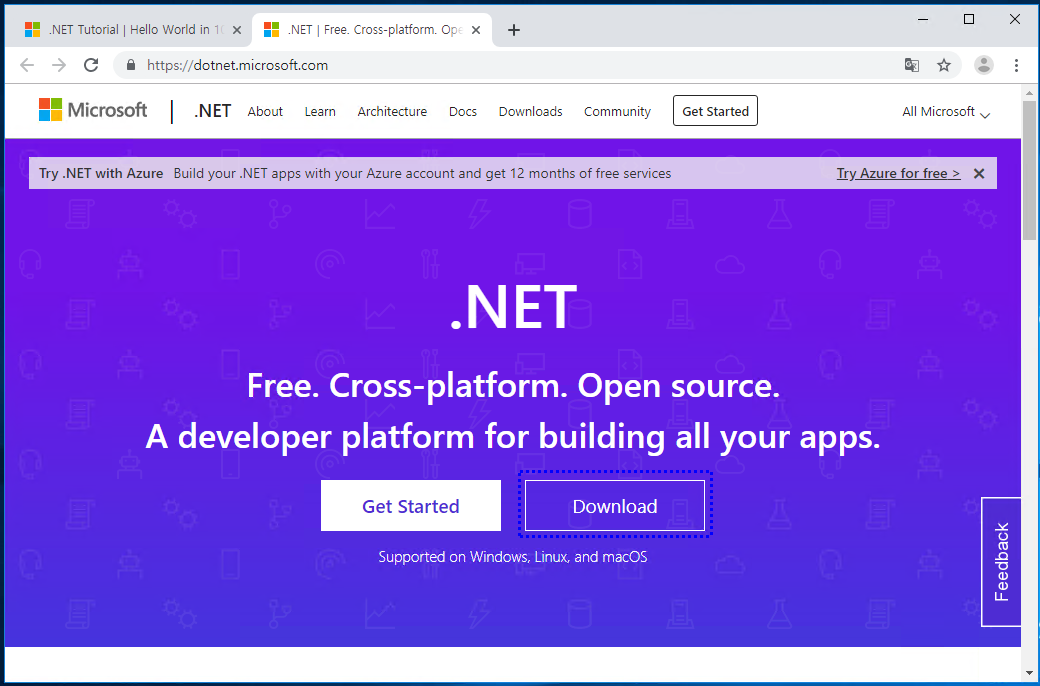Close the '.NET | Free. Cross-platform' tab
The image size is (1040, 686).
pyautogui.click(x=476, y=30)
